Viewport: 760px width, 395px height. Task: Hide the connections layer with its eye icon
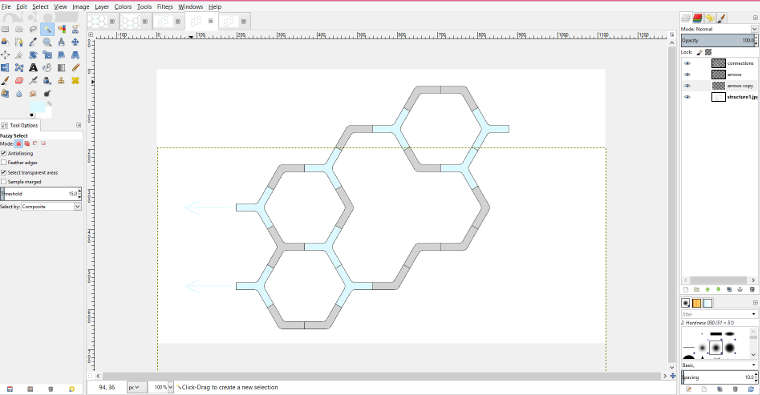click(687, 63)
